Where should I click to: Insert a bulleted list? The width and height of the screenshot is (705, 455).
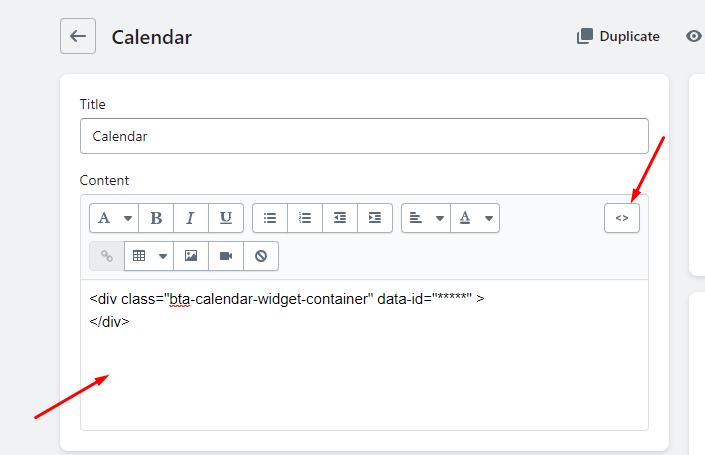[x=270, y=218]
